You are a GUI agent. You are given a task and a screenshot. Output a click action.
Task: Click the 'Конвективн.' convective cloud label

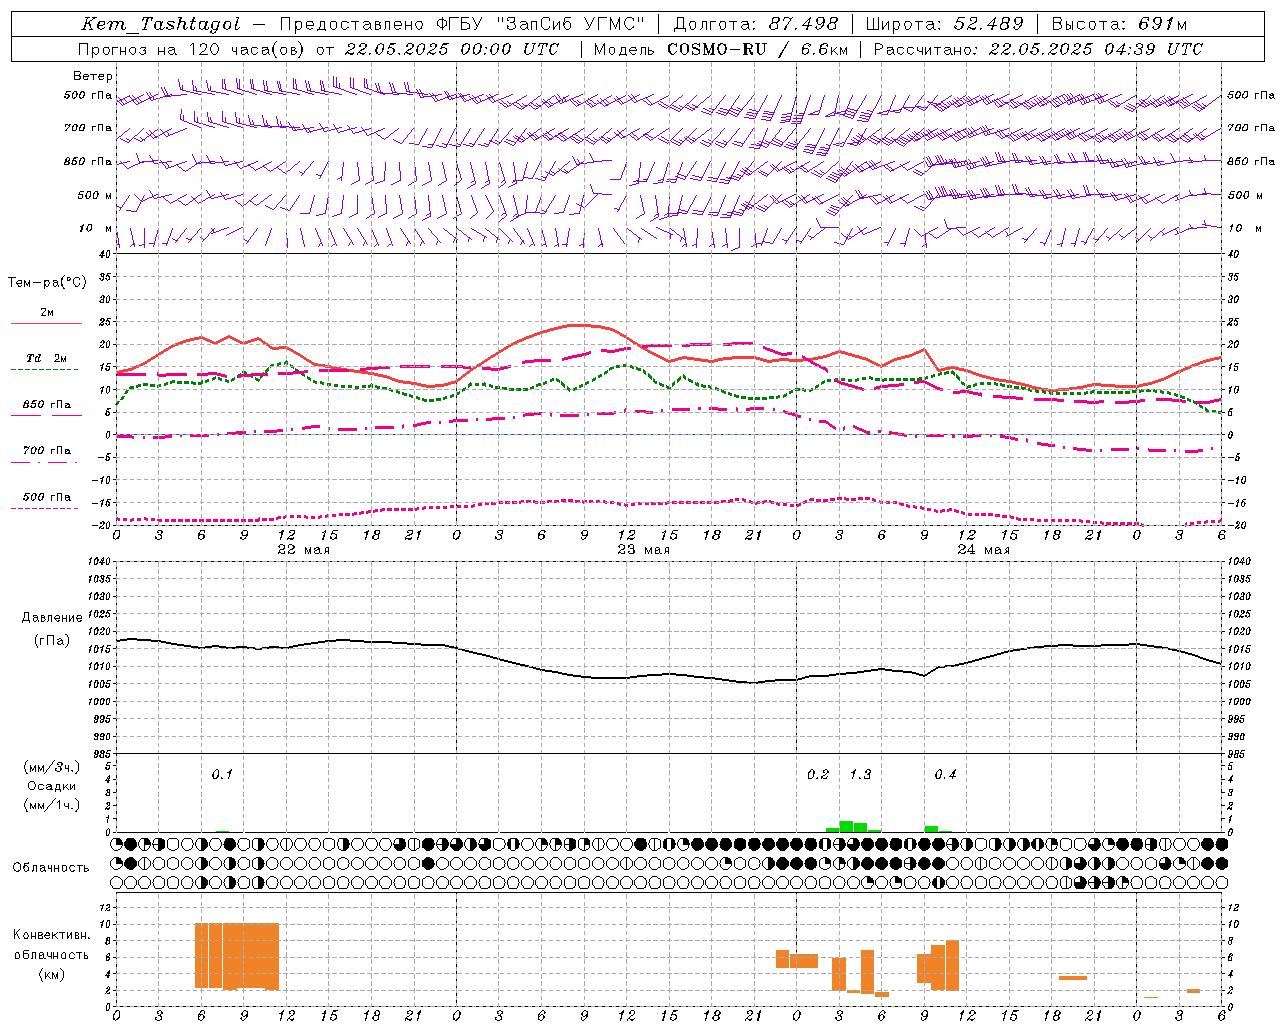tap(52, 935)
